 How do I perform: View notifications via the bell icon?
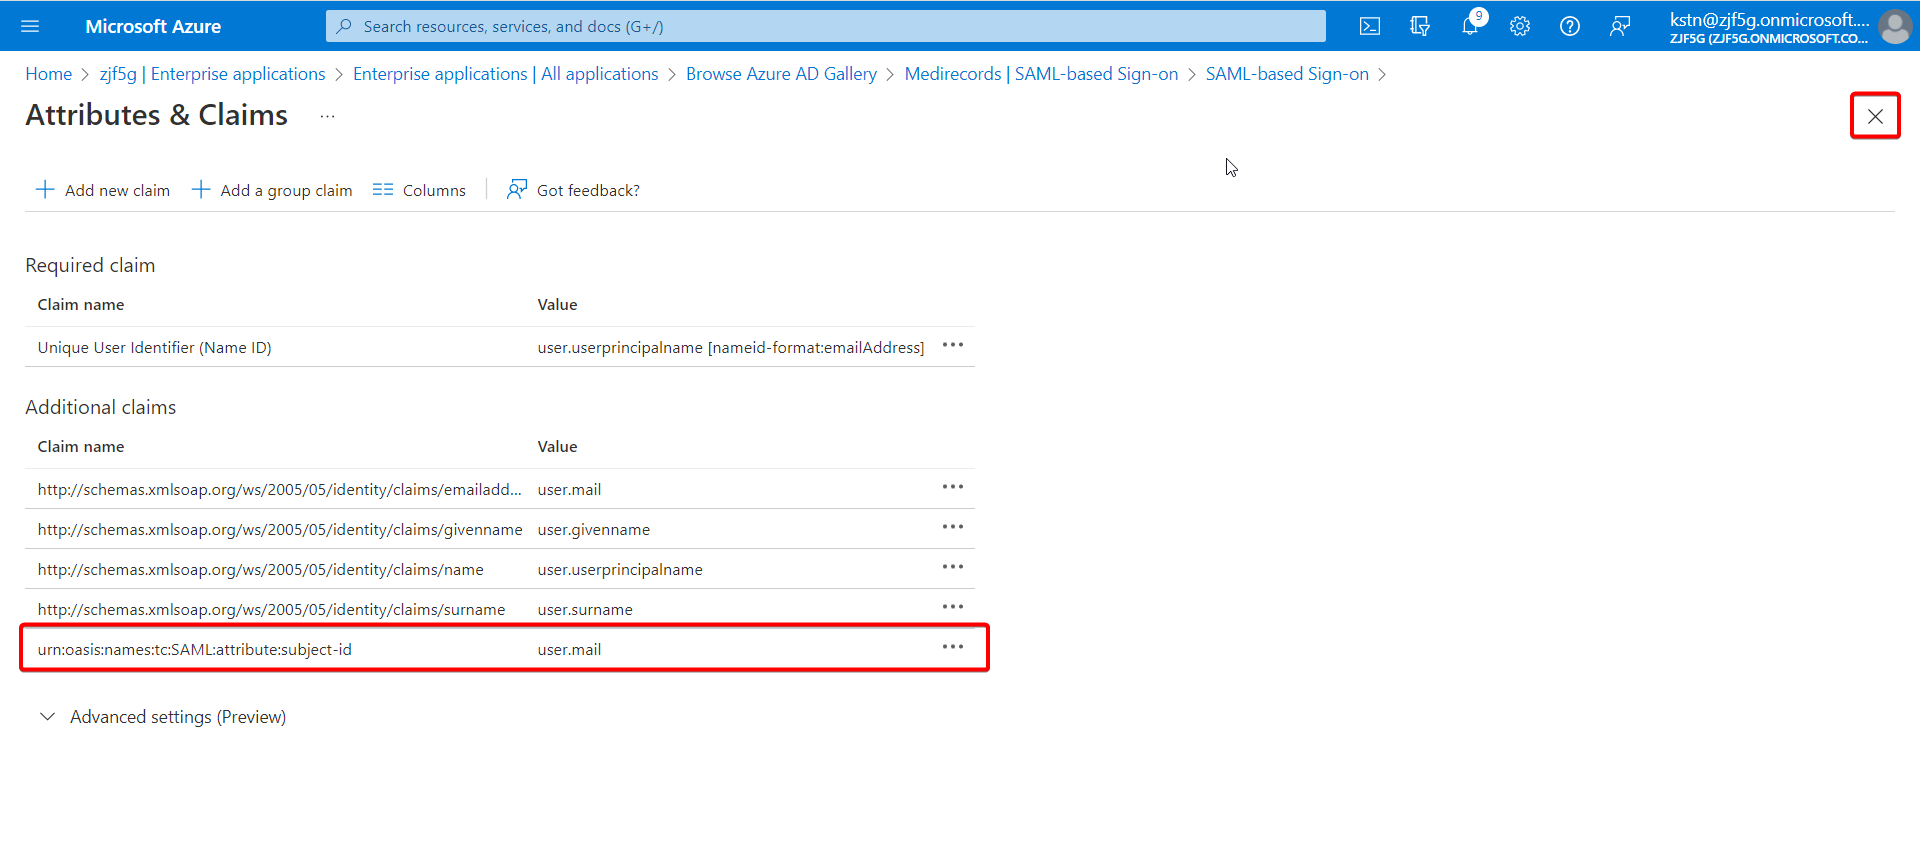click(1470, 26)
